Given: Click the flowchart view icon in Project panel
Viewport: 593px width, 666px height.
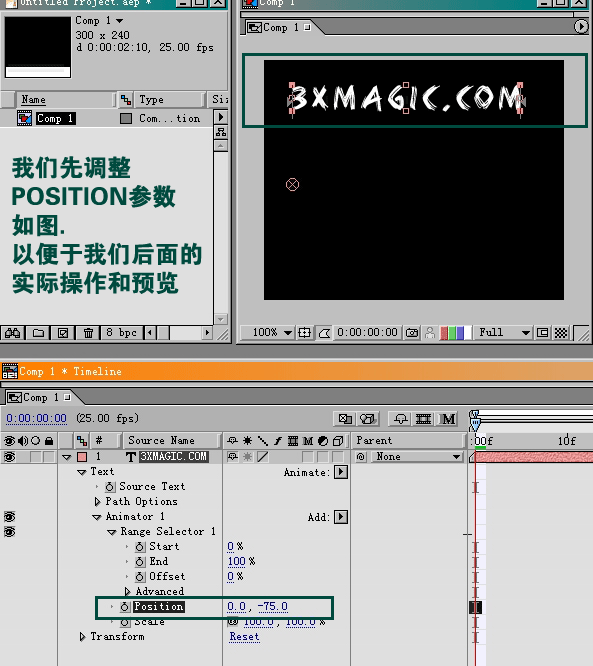Looking at the screenshot, I should (x=221, y=132).
